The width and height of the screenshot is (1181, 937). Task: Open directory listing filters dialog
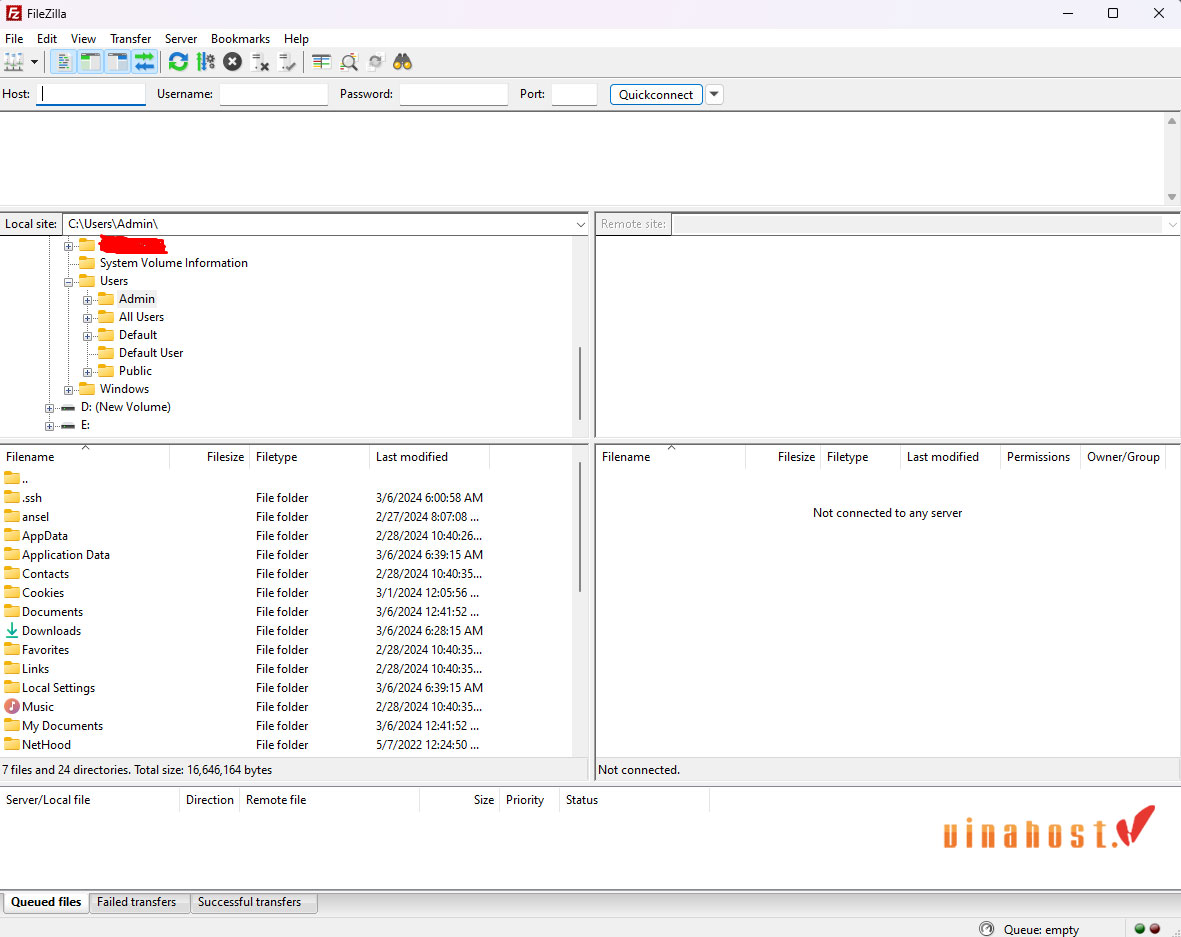(322, 62)
